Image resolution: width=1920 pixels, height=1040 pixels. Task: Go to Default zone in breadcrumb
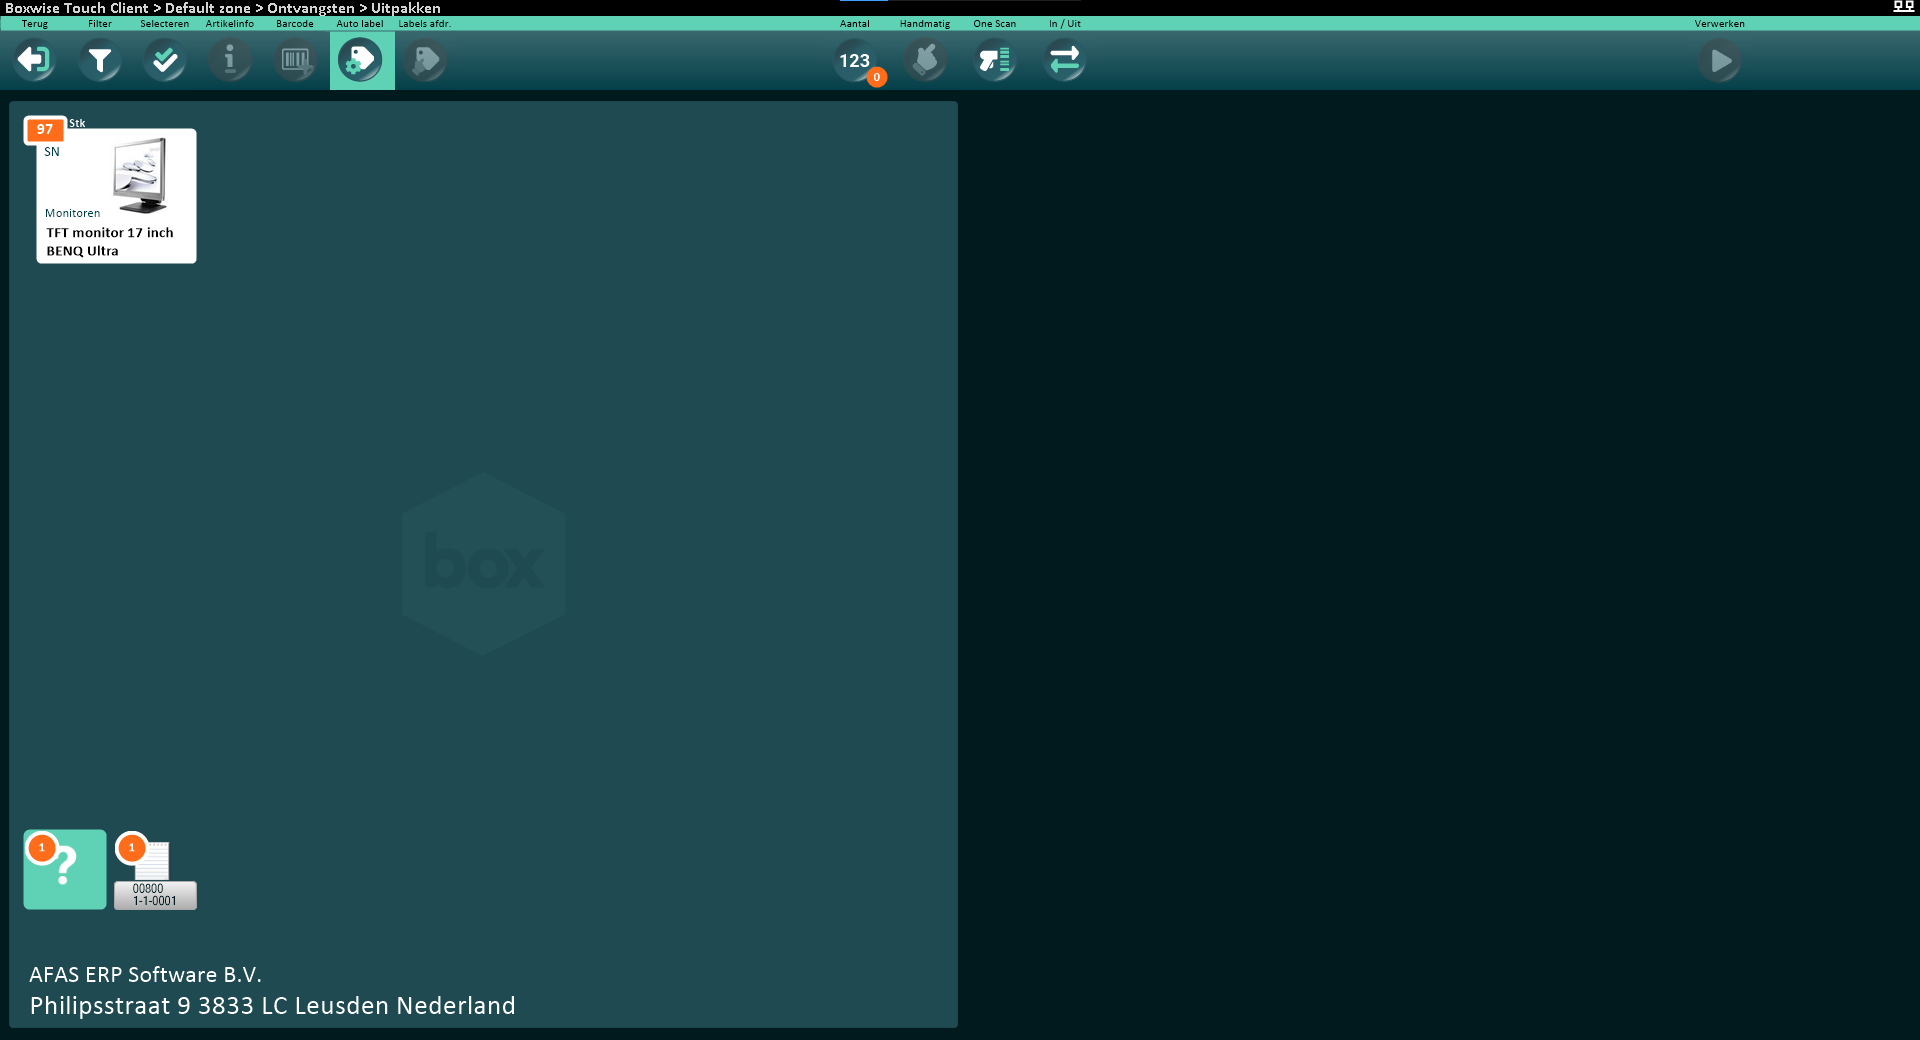tap(208, 8)
